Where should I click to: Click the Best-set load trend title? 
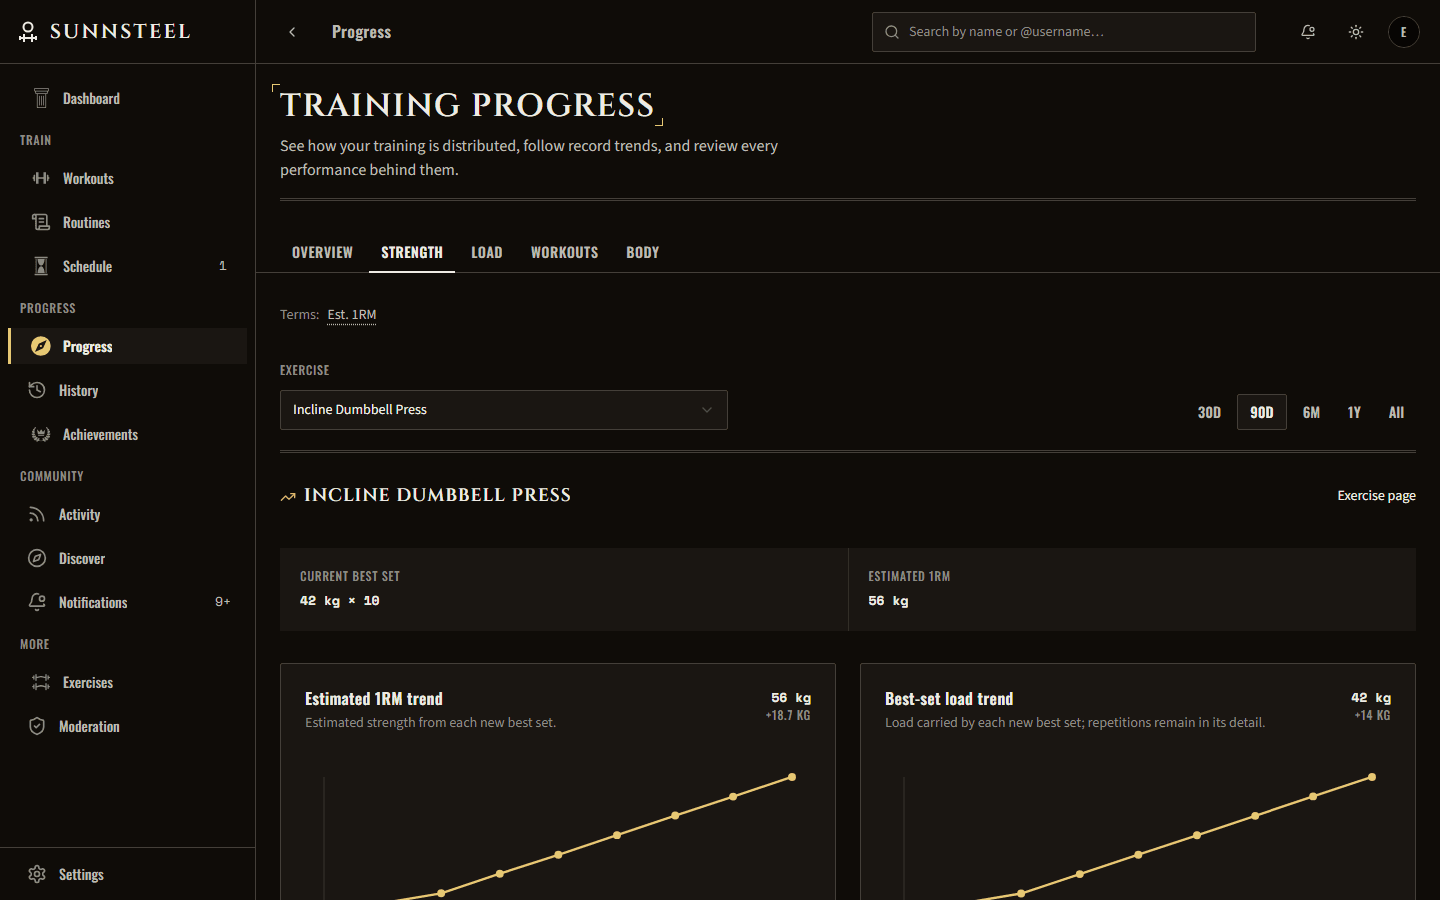coord(949,699)
